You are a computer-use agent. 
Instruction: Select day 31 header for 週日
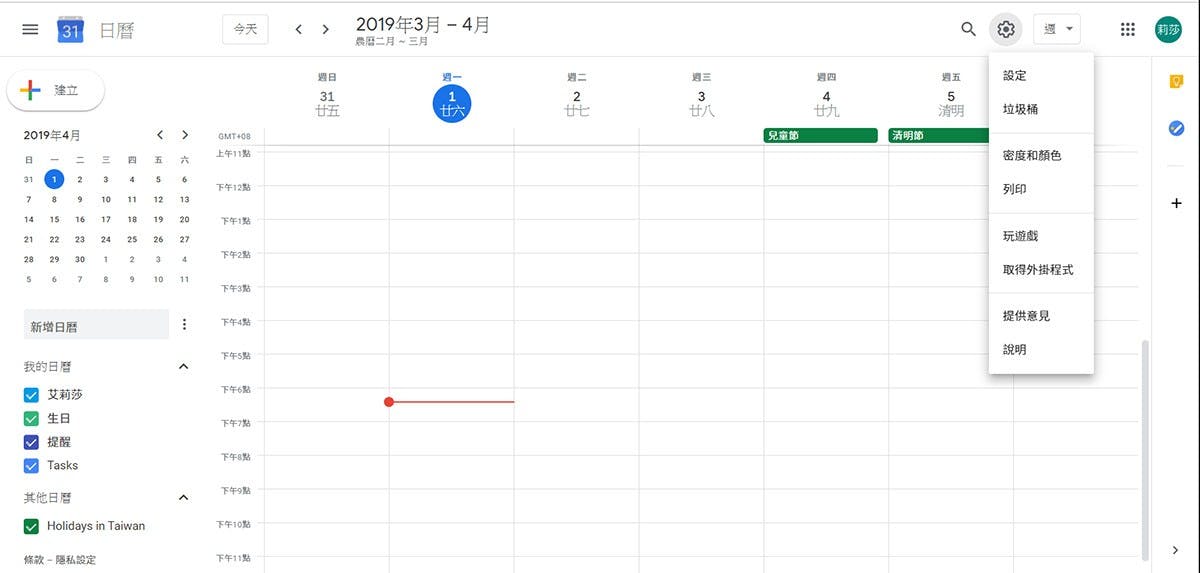[327, 97]
